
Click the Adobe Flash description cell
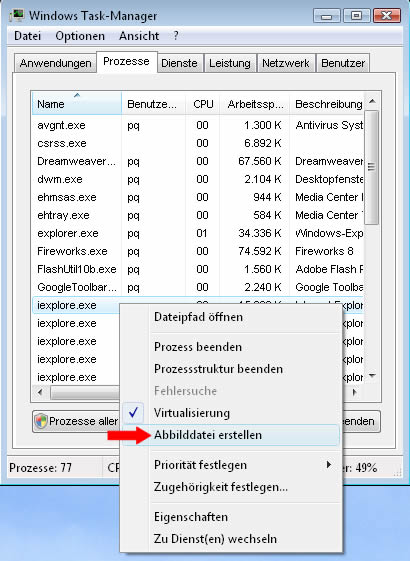[x=329, y=269]
